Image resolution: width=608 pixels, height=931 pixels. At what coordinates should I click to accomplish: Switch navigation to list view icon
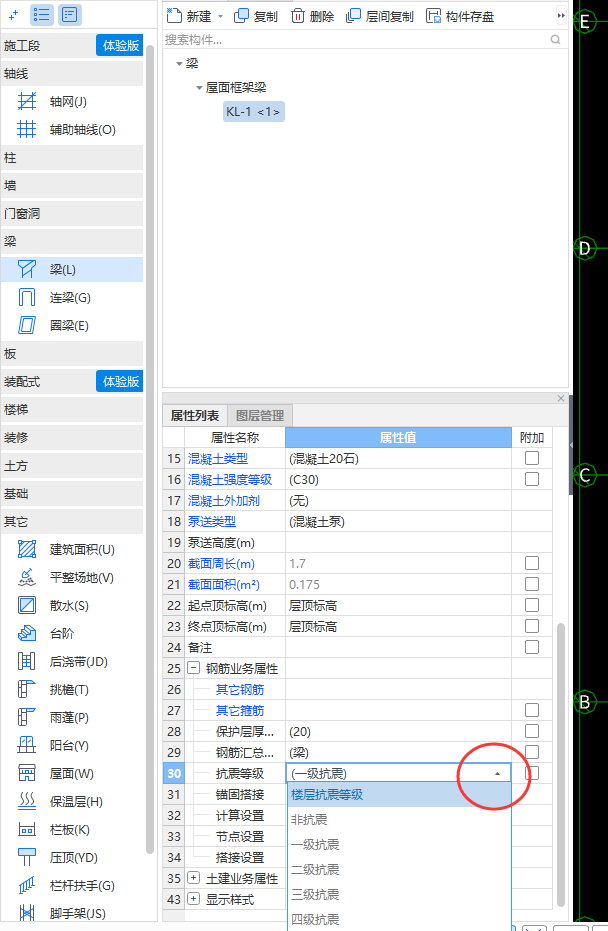tap(42, 15)
